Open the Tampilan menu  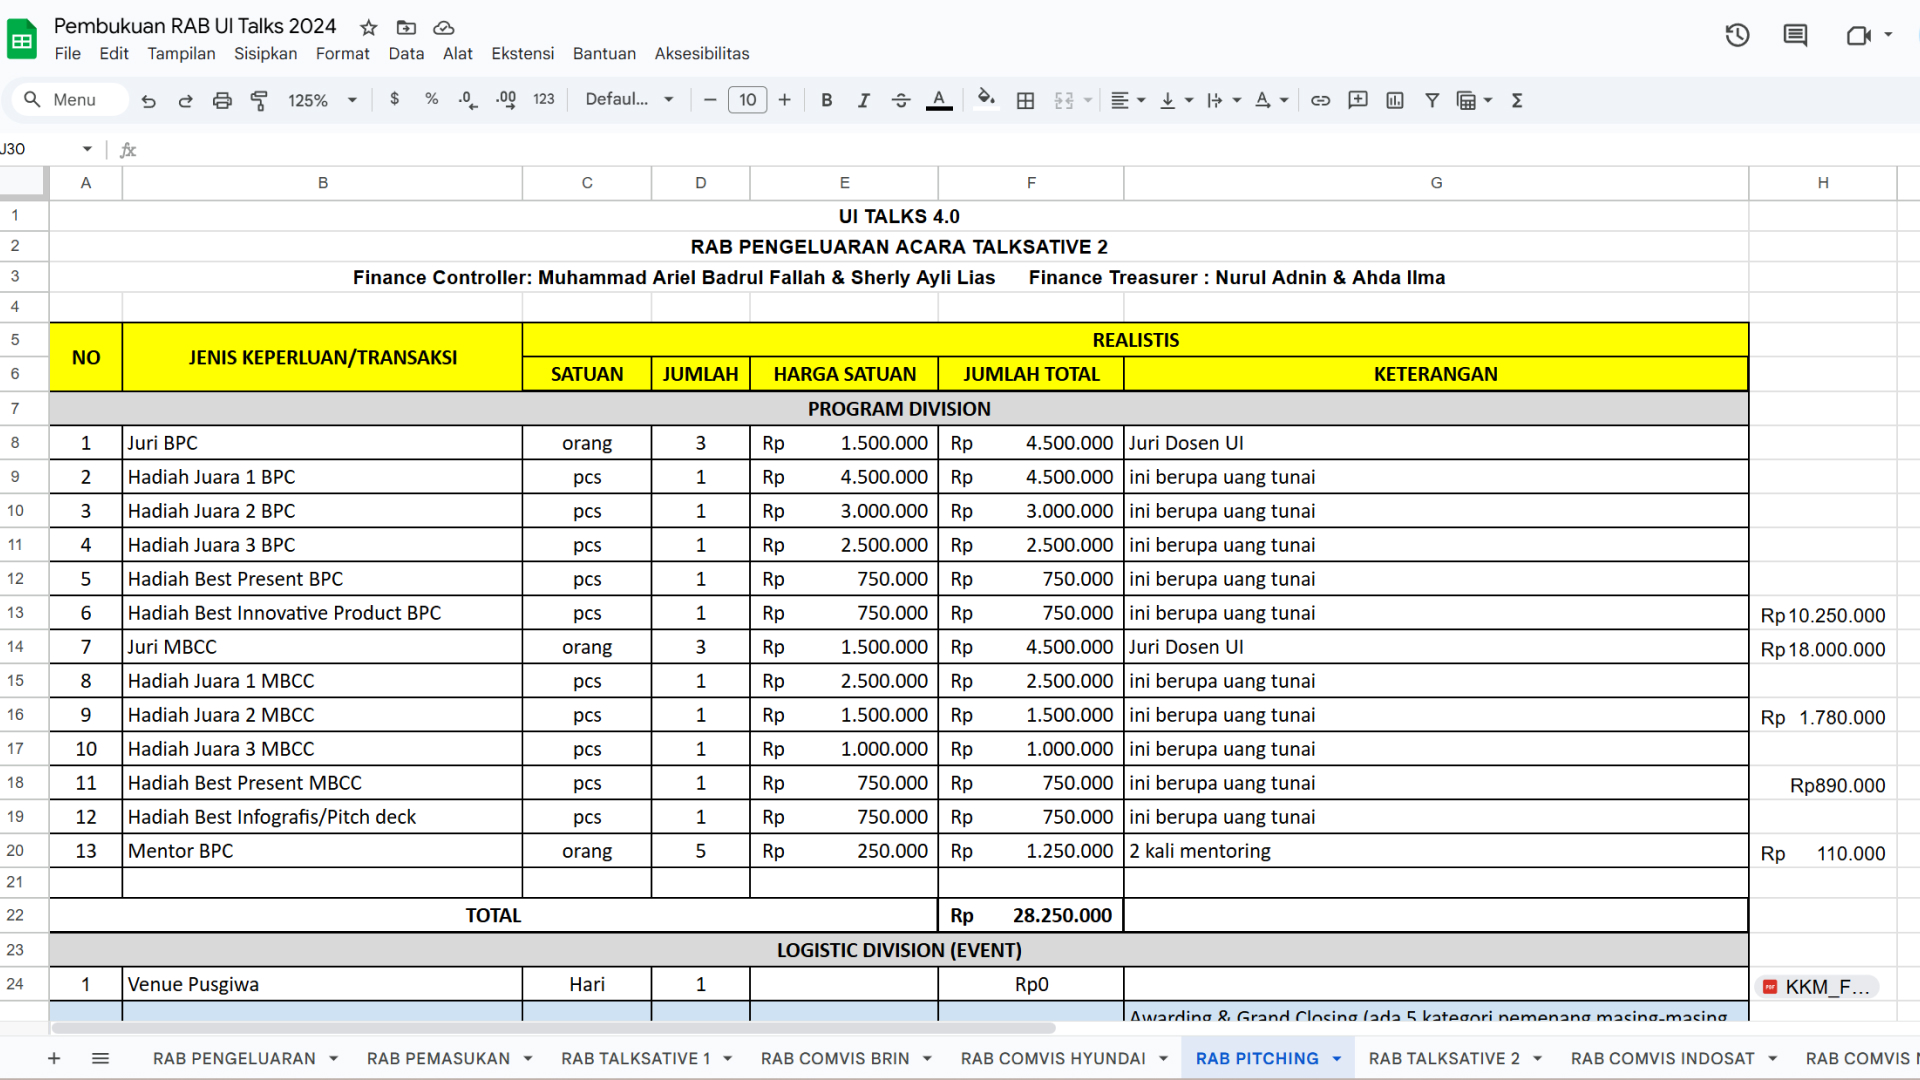(181, 53)
